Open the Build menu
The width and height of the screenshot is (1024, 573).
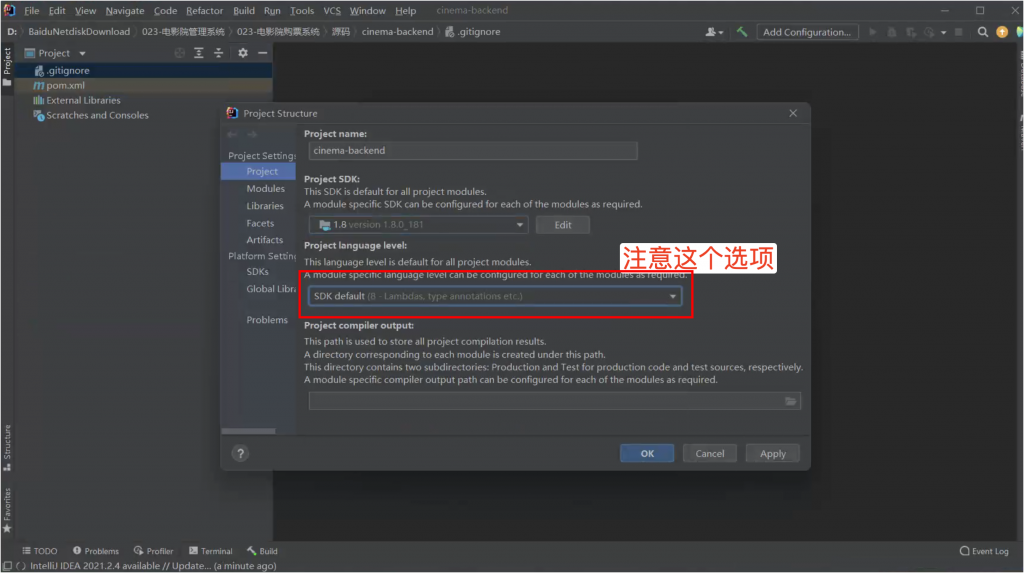tap(244, 10)
